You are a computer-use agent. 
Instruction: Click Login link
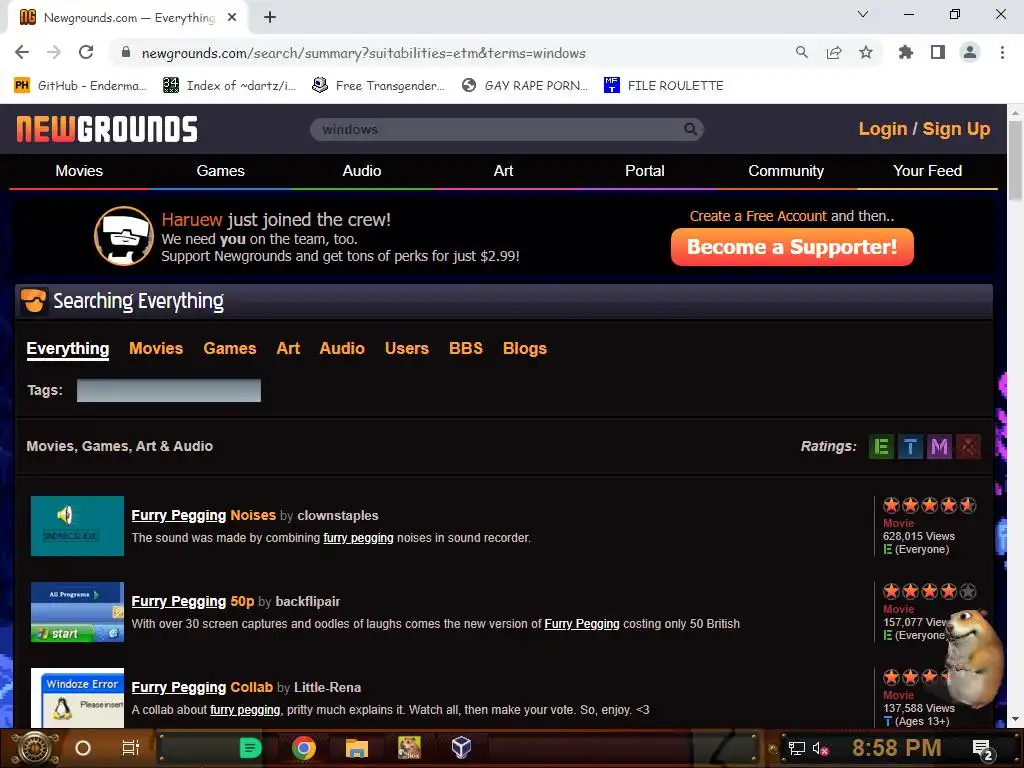[x=883, y=129]
